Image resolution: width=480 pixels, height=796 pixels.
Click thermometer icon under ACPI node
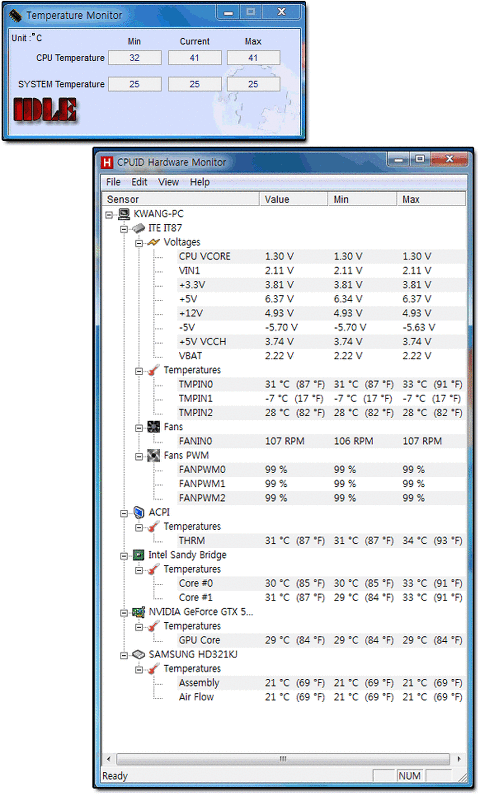click(x=154, y=526)
